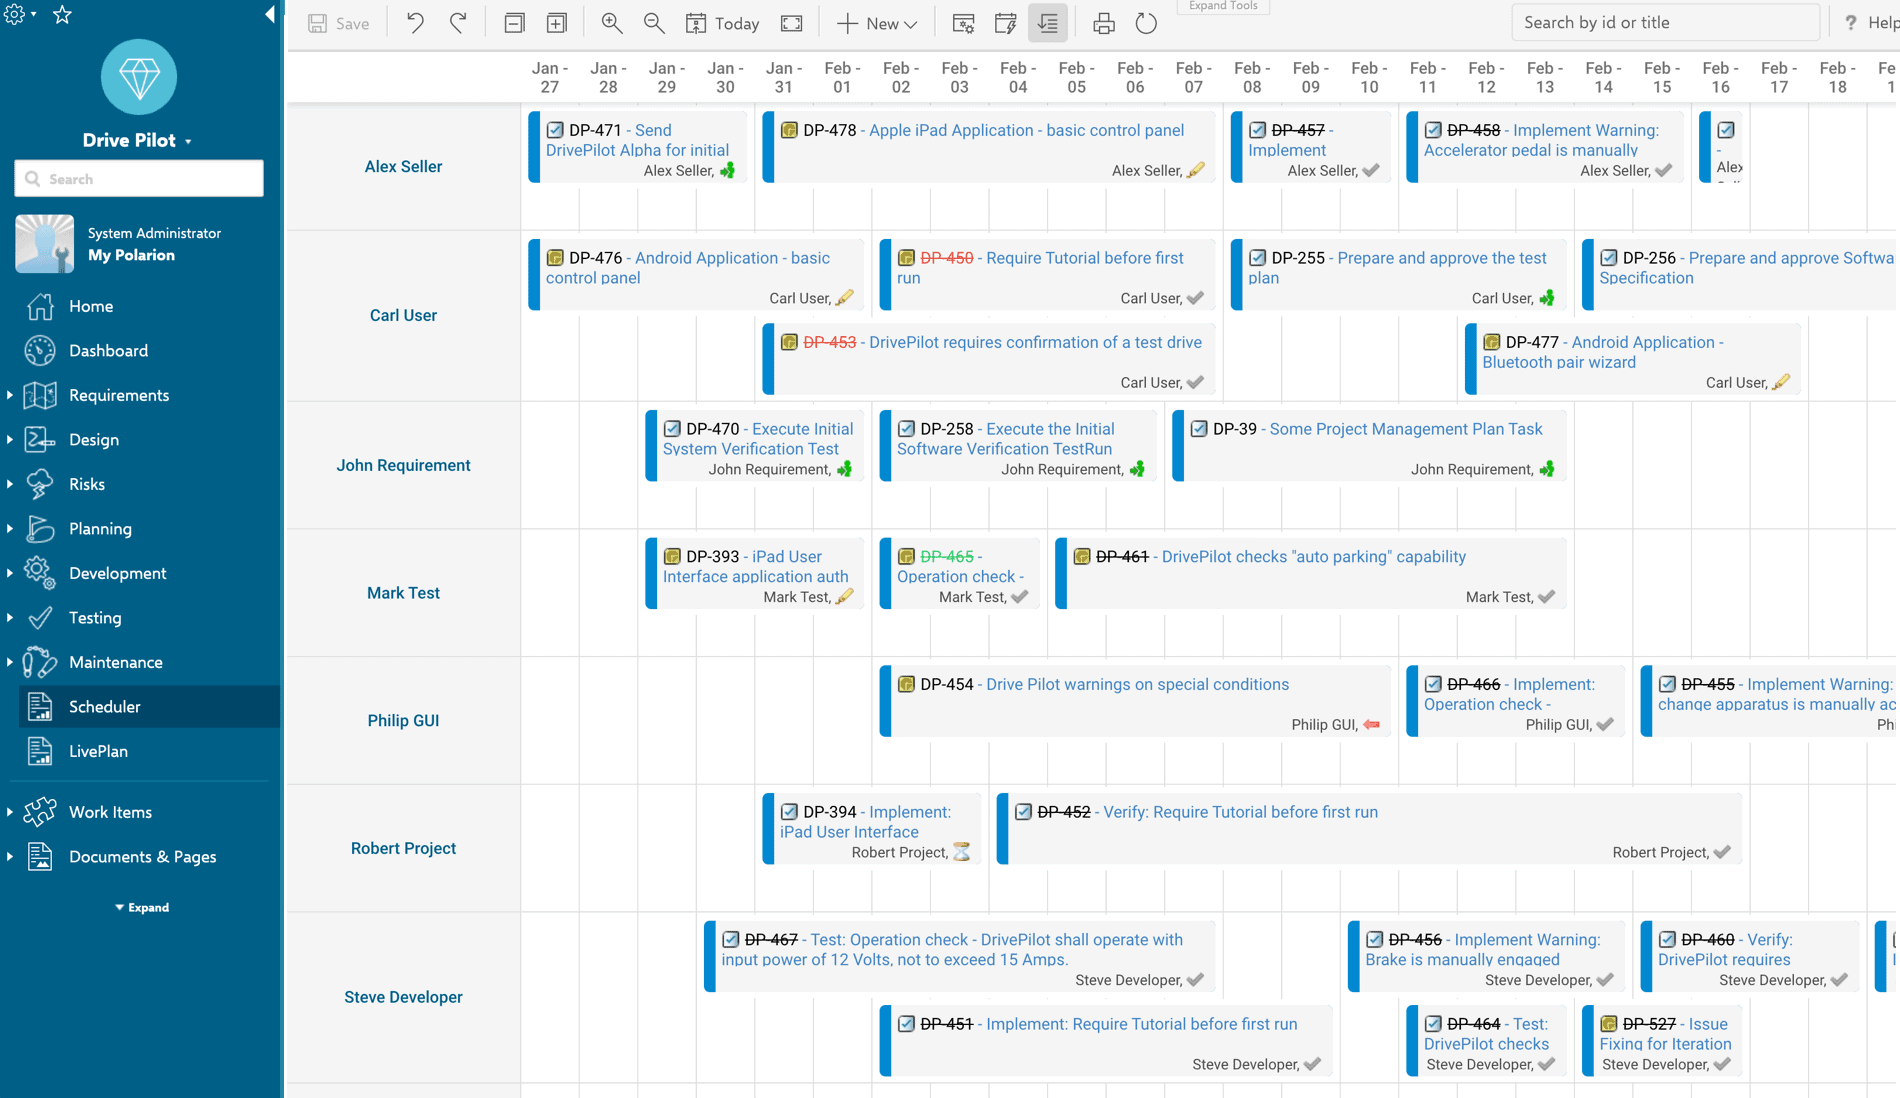Click DP-394 hourglass status icon

[961, 852]
